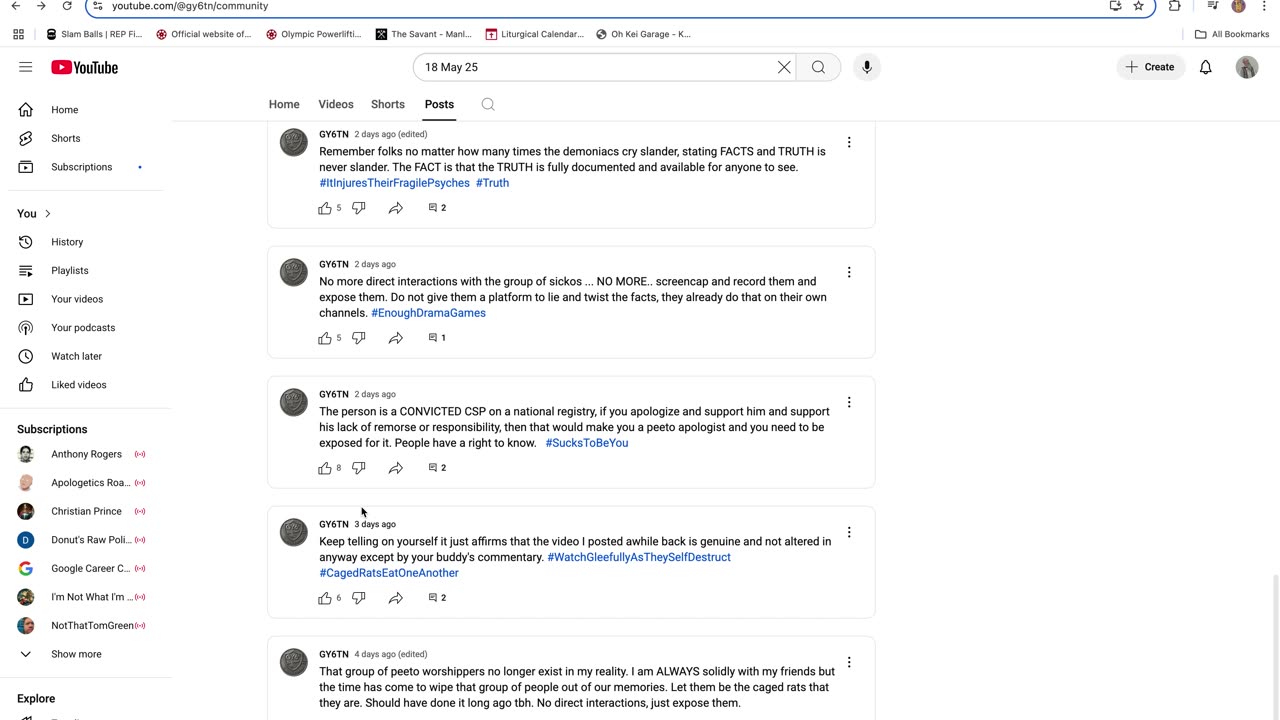The width and height of the screenshot is (1280, 720).
Task: Share the #SucksToBeYou post
Action: click(x=396, y=468)
